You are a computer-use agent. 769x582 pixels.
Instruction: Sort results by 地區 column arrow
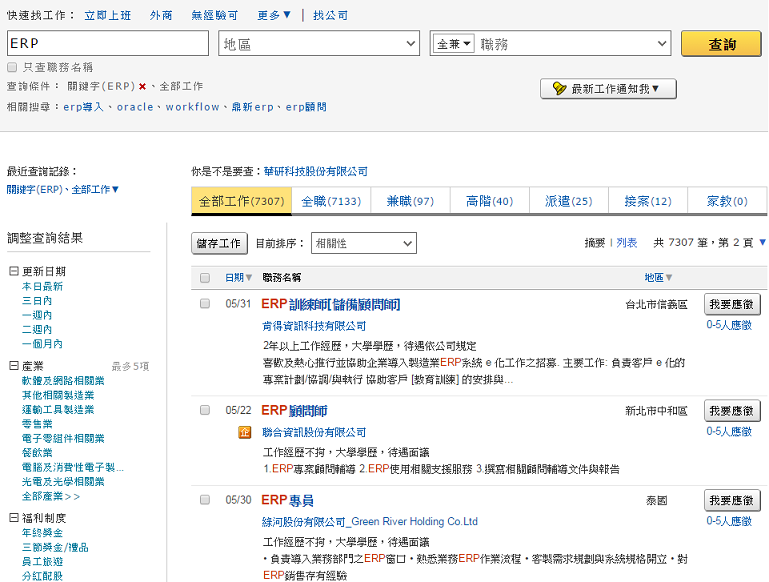pyautogui.click(x=668, y=278)
